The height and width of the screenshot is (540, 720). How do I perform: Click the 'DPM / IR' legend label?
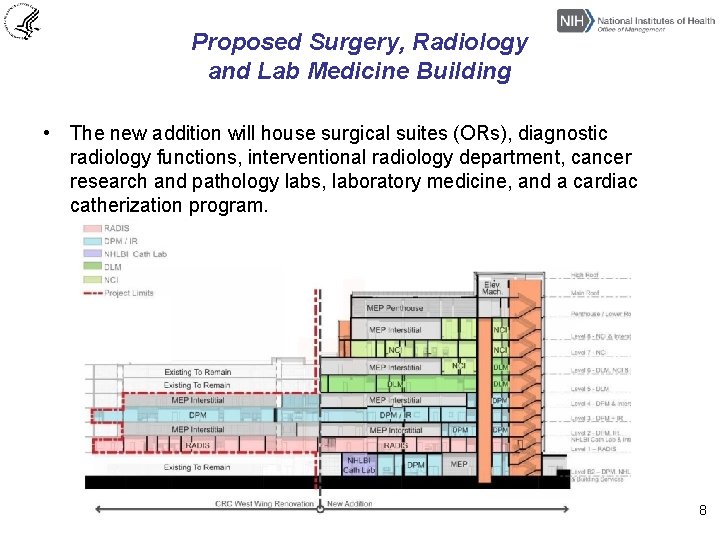coord(121,241)
